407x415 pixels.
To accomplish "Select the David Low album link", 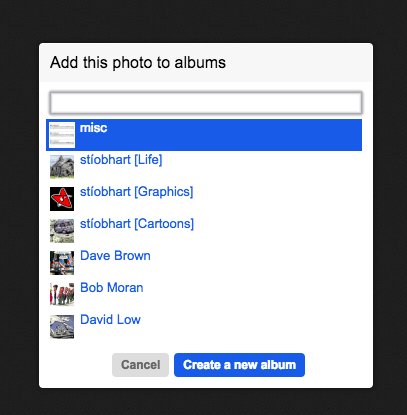I will point(110,320).
